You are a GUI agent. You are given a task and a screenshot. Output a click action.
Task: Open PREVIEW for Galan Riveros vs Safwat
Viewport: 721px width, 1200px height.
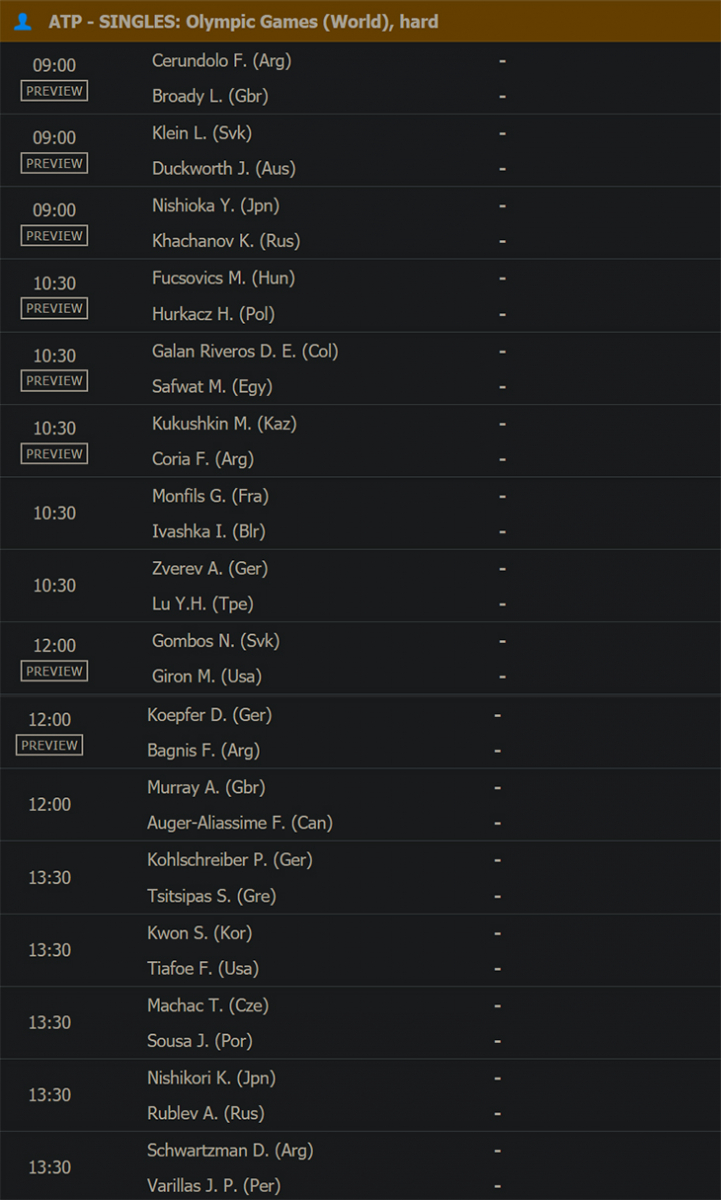pos(54,381)
